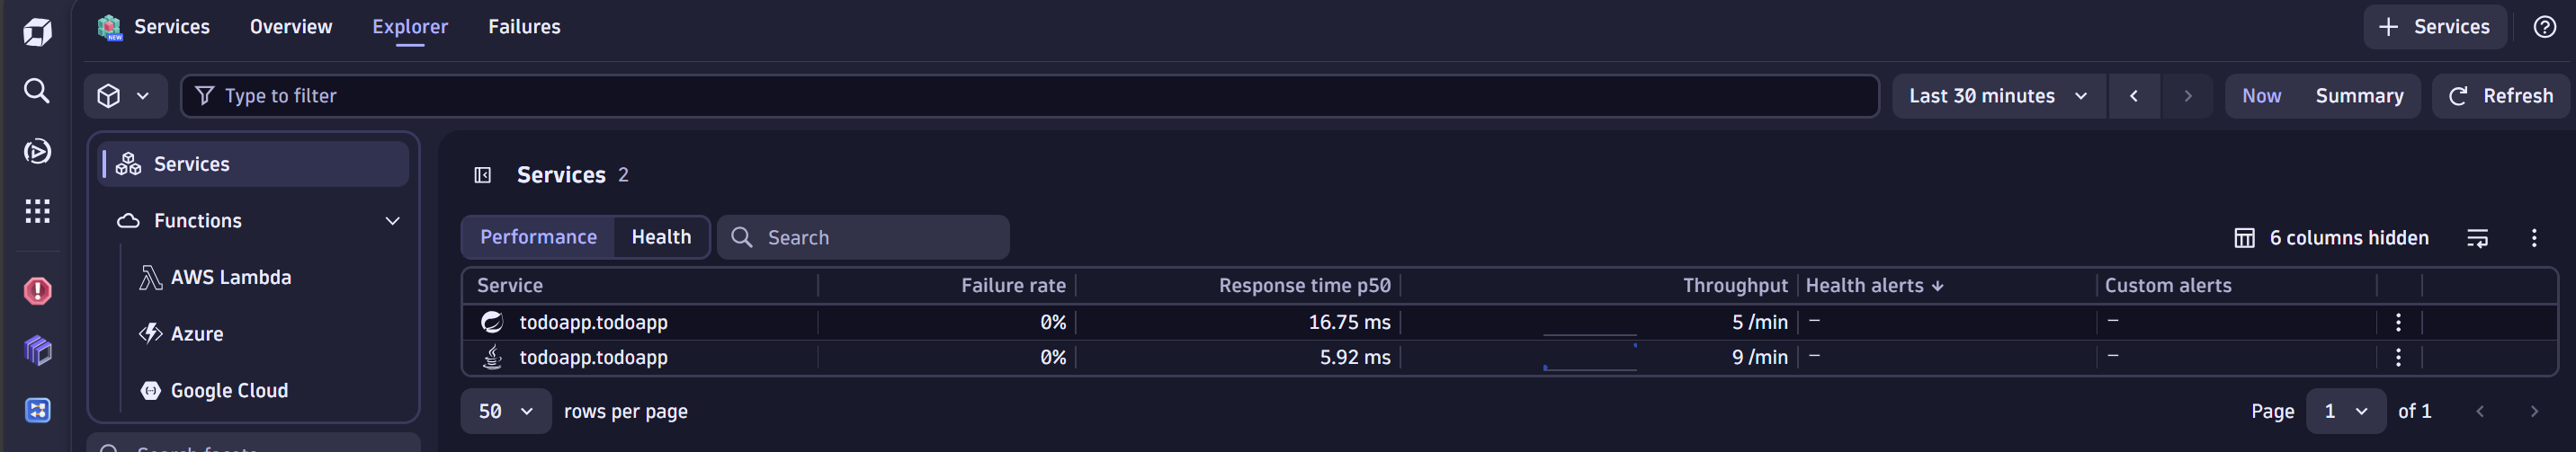Change the 50 rows per page dropdown
The image size is (2576, 452).
pos(505,411)
